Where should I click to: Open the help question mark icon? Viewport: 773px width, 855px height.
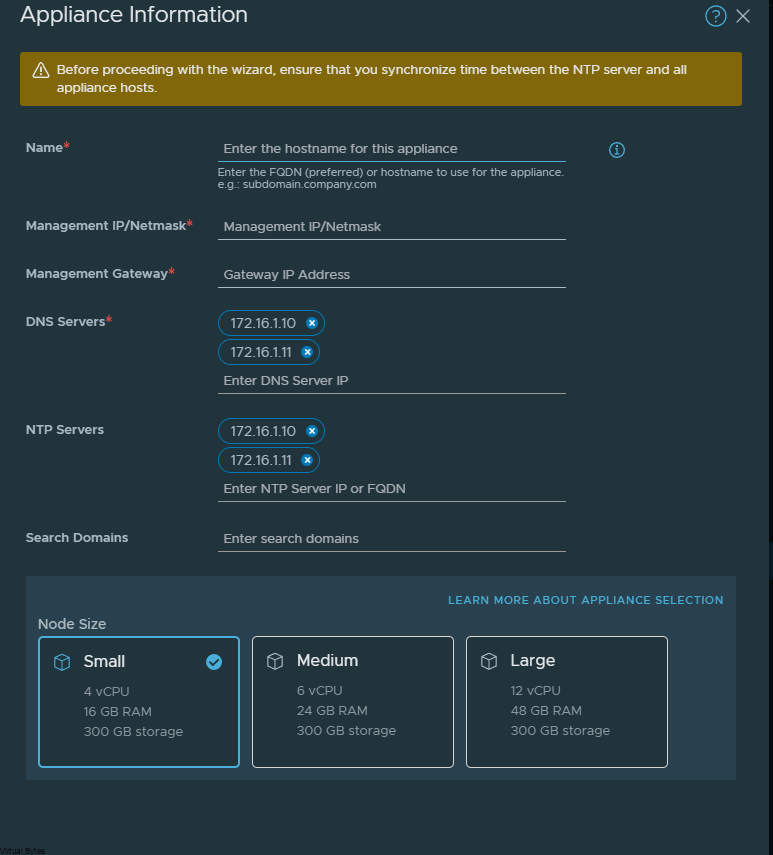(x=715, y=16)
